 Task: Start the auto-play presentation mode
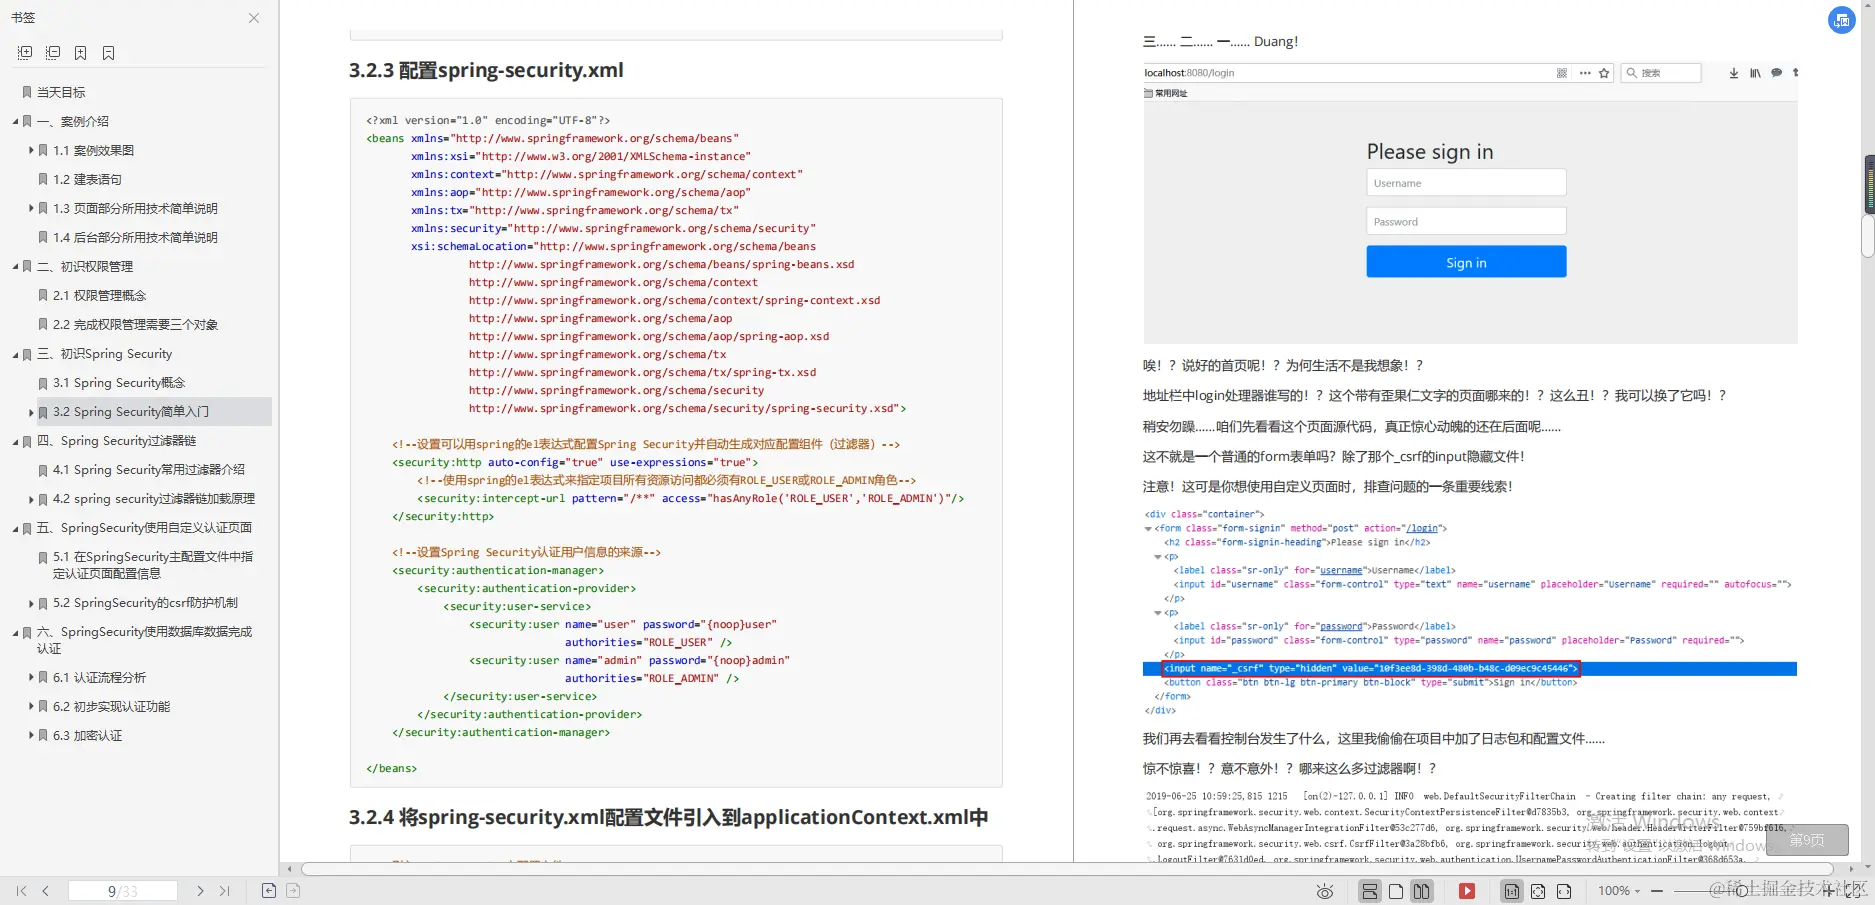1467,891
